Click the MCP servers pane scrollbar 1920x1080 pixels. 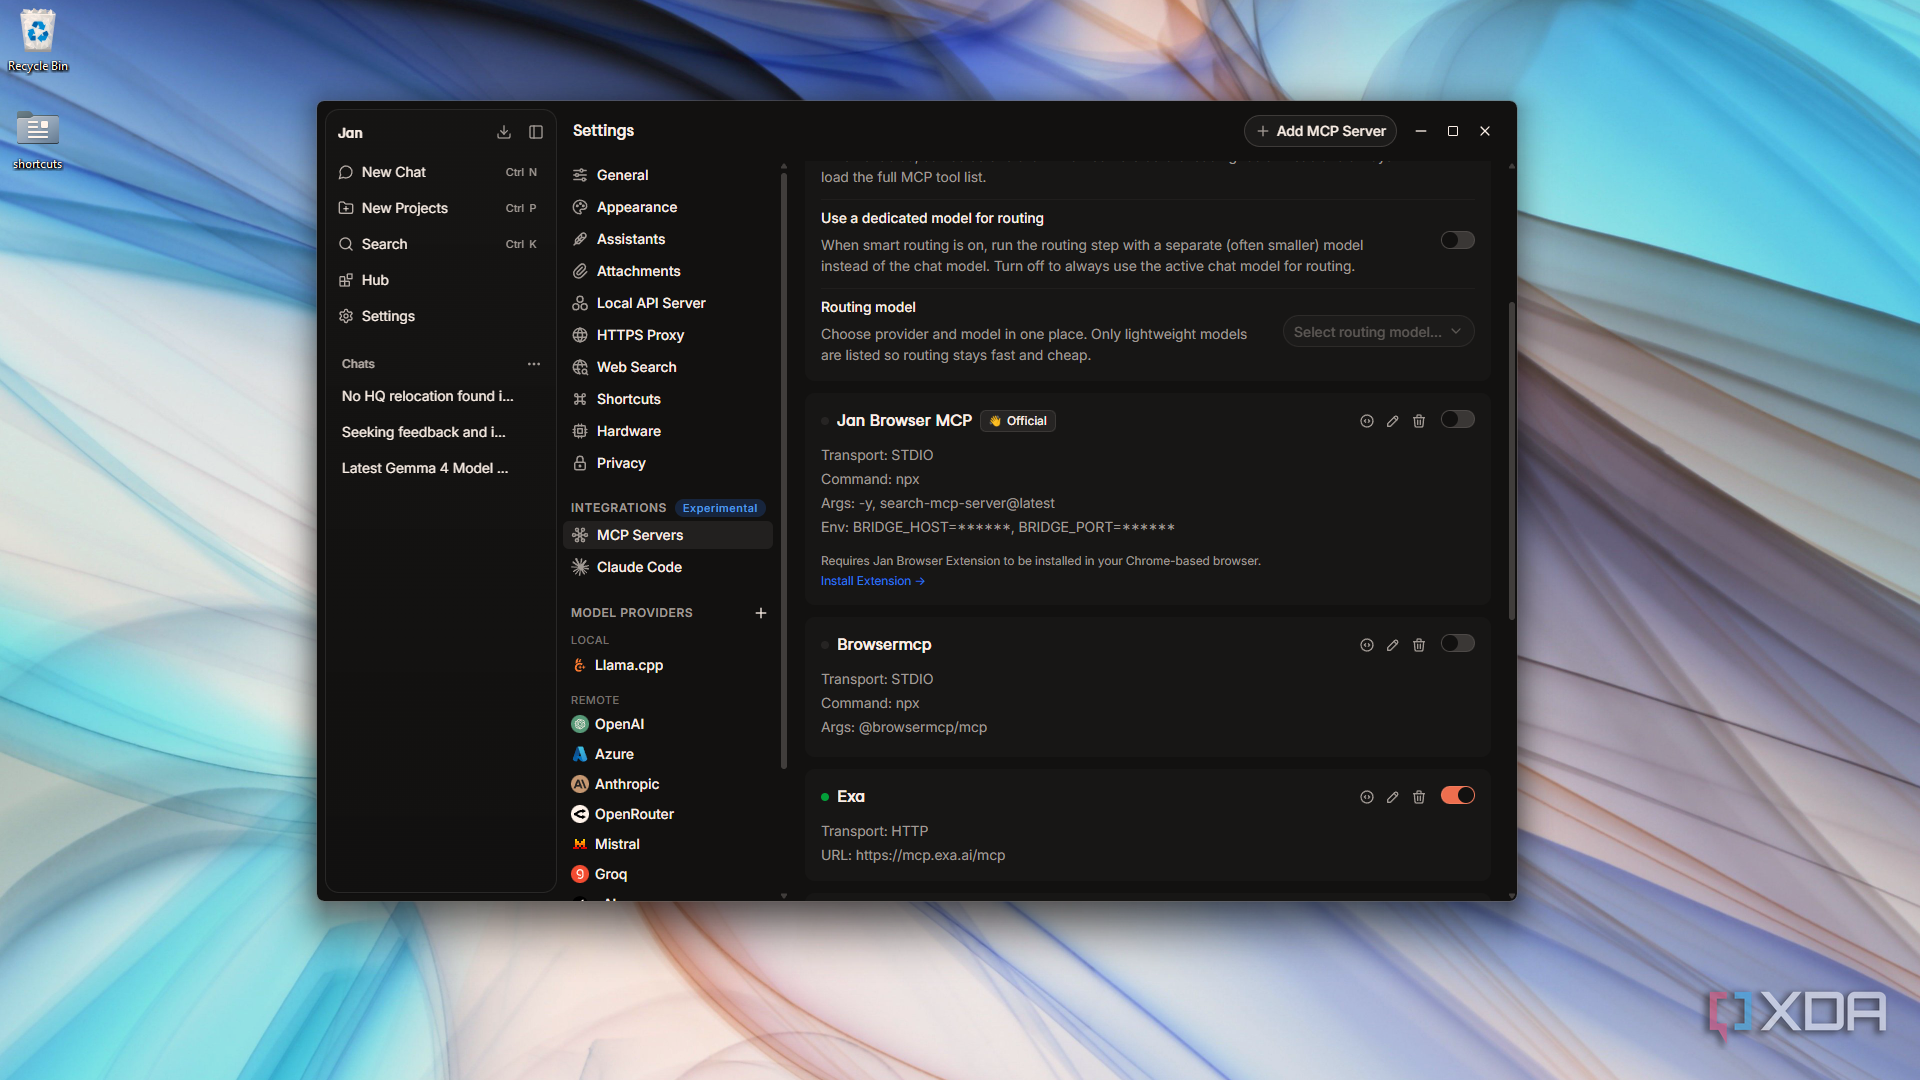click(x=1511, y=460)
